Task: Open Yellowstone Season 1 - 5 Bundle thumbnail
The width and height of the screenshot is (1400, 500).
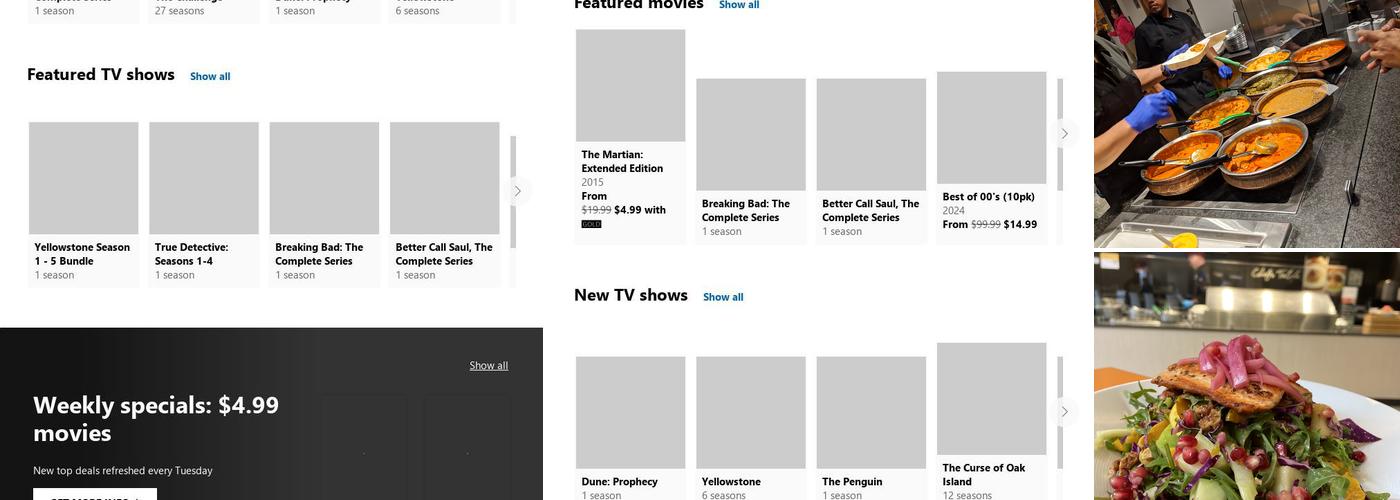Action: [x=84, y=179]
